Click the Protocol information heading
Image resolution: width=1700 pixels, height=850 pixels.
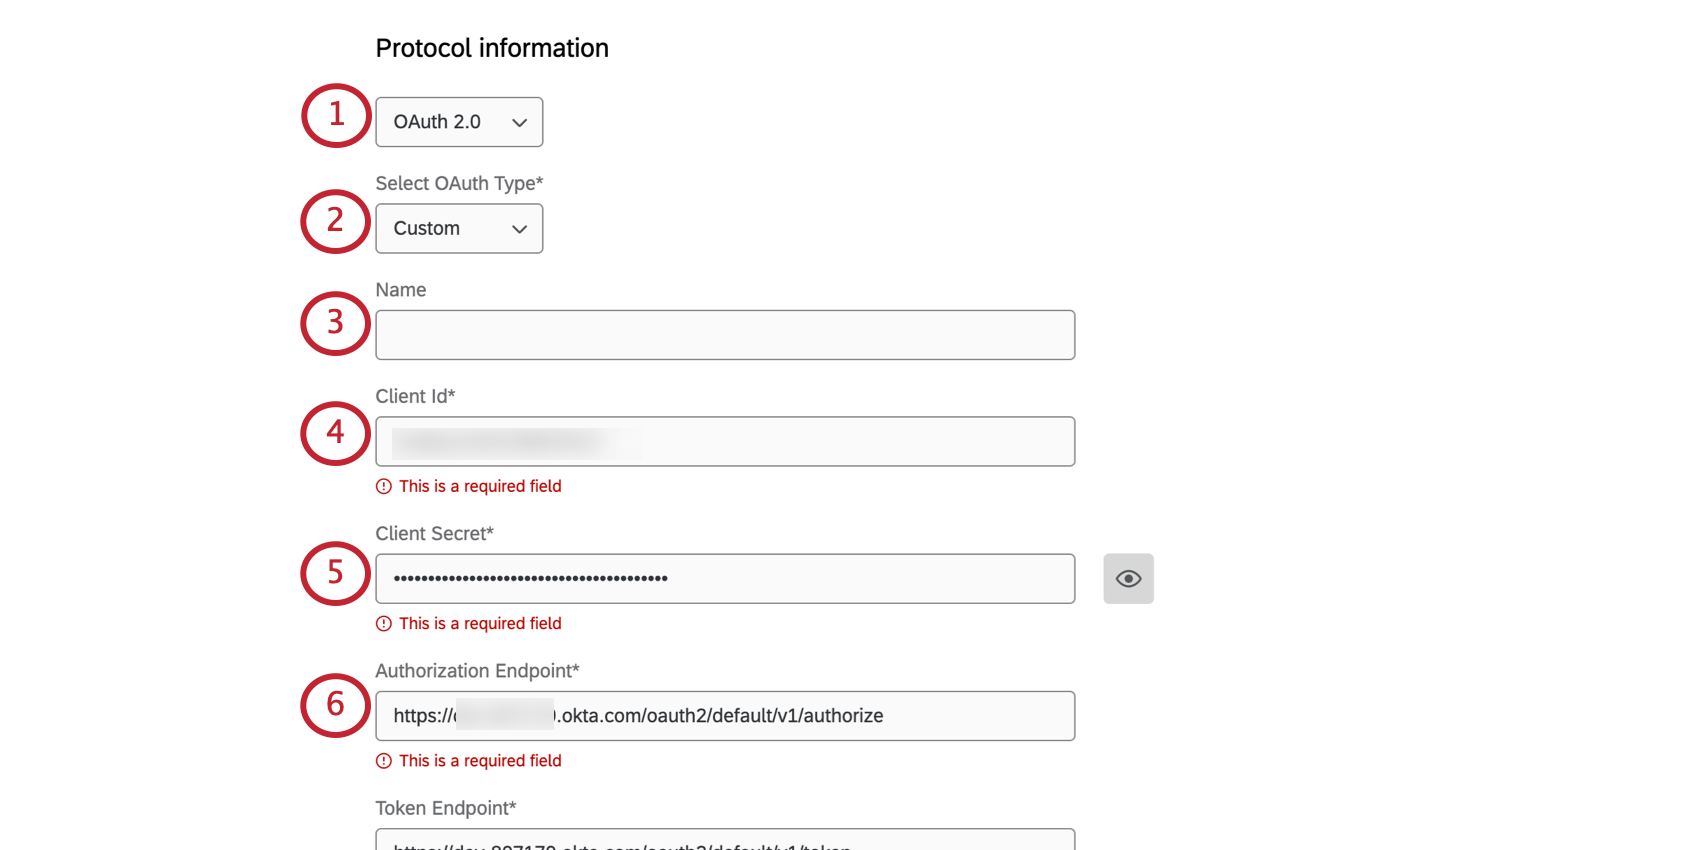[492, 47]
